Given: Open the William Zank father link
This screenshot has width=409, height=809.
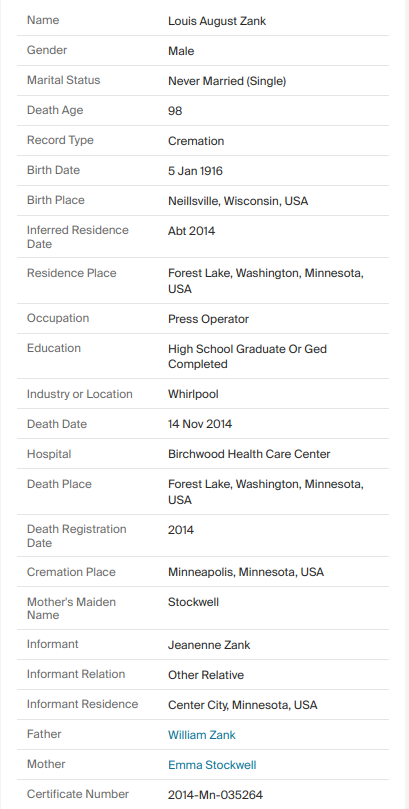Looking at the screenshot, I should tap(202, 735).
